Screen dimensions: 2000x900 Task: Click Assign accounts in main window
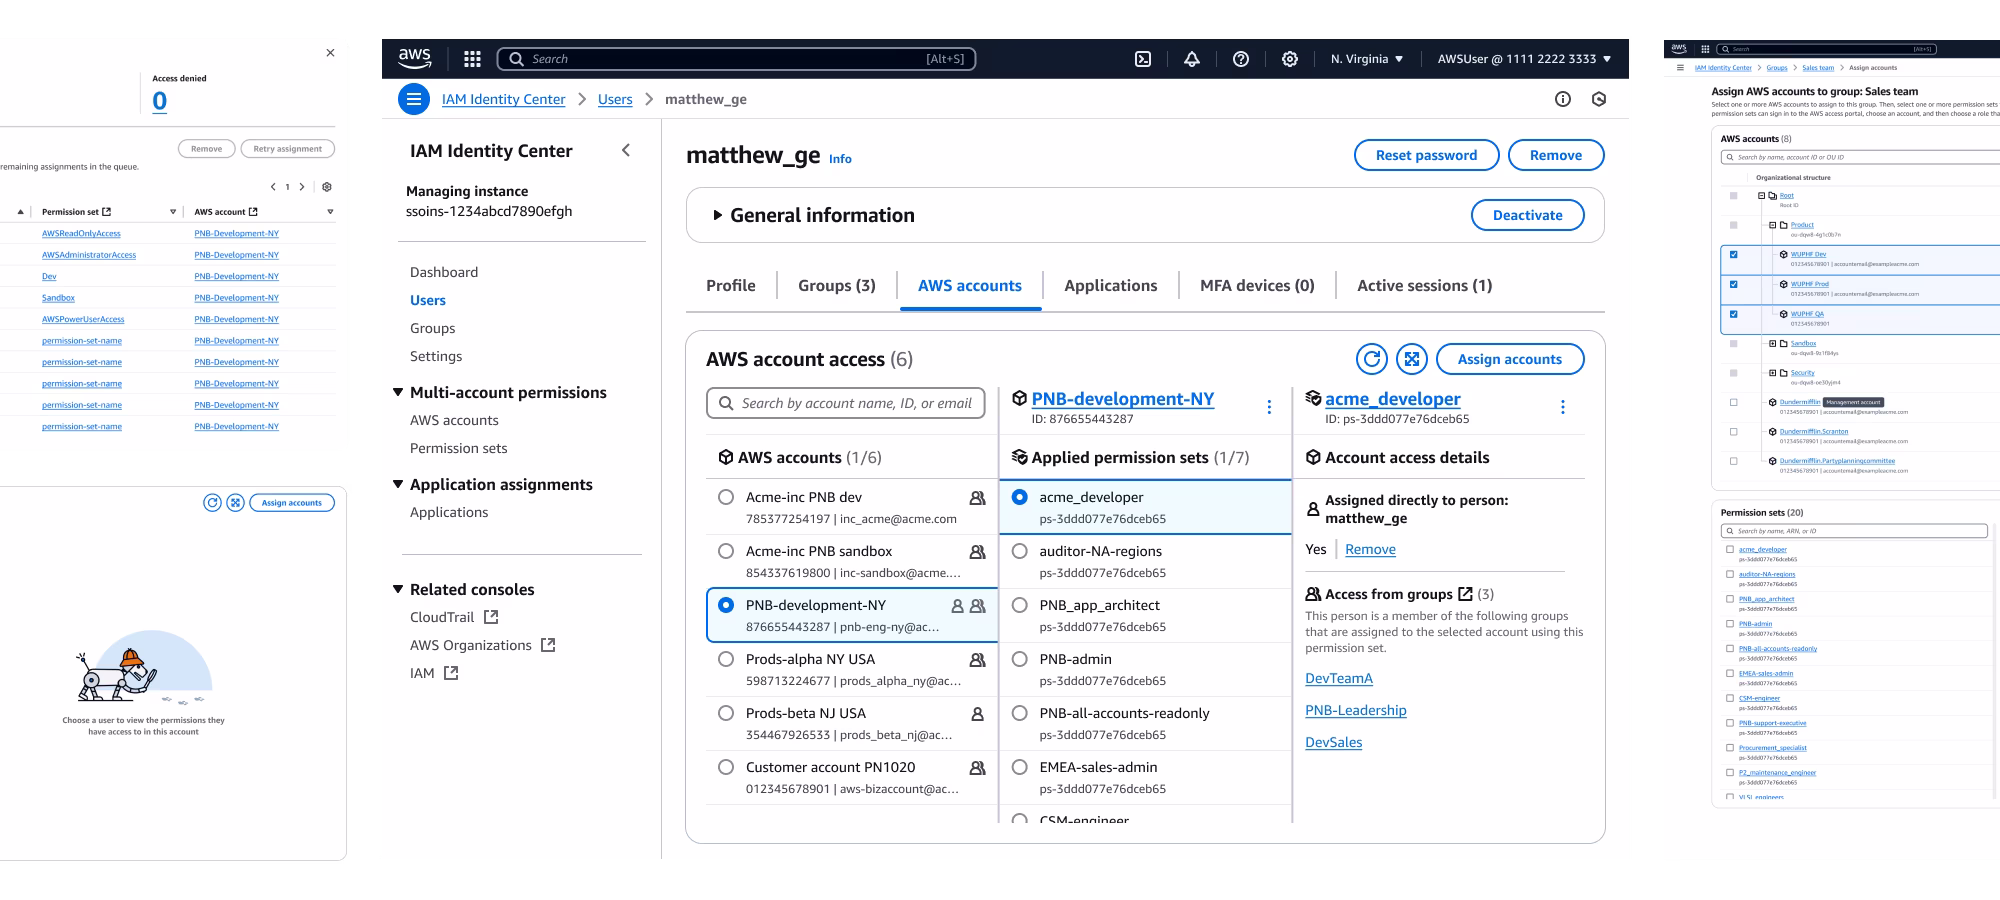[x=1509, y=359]
